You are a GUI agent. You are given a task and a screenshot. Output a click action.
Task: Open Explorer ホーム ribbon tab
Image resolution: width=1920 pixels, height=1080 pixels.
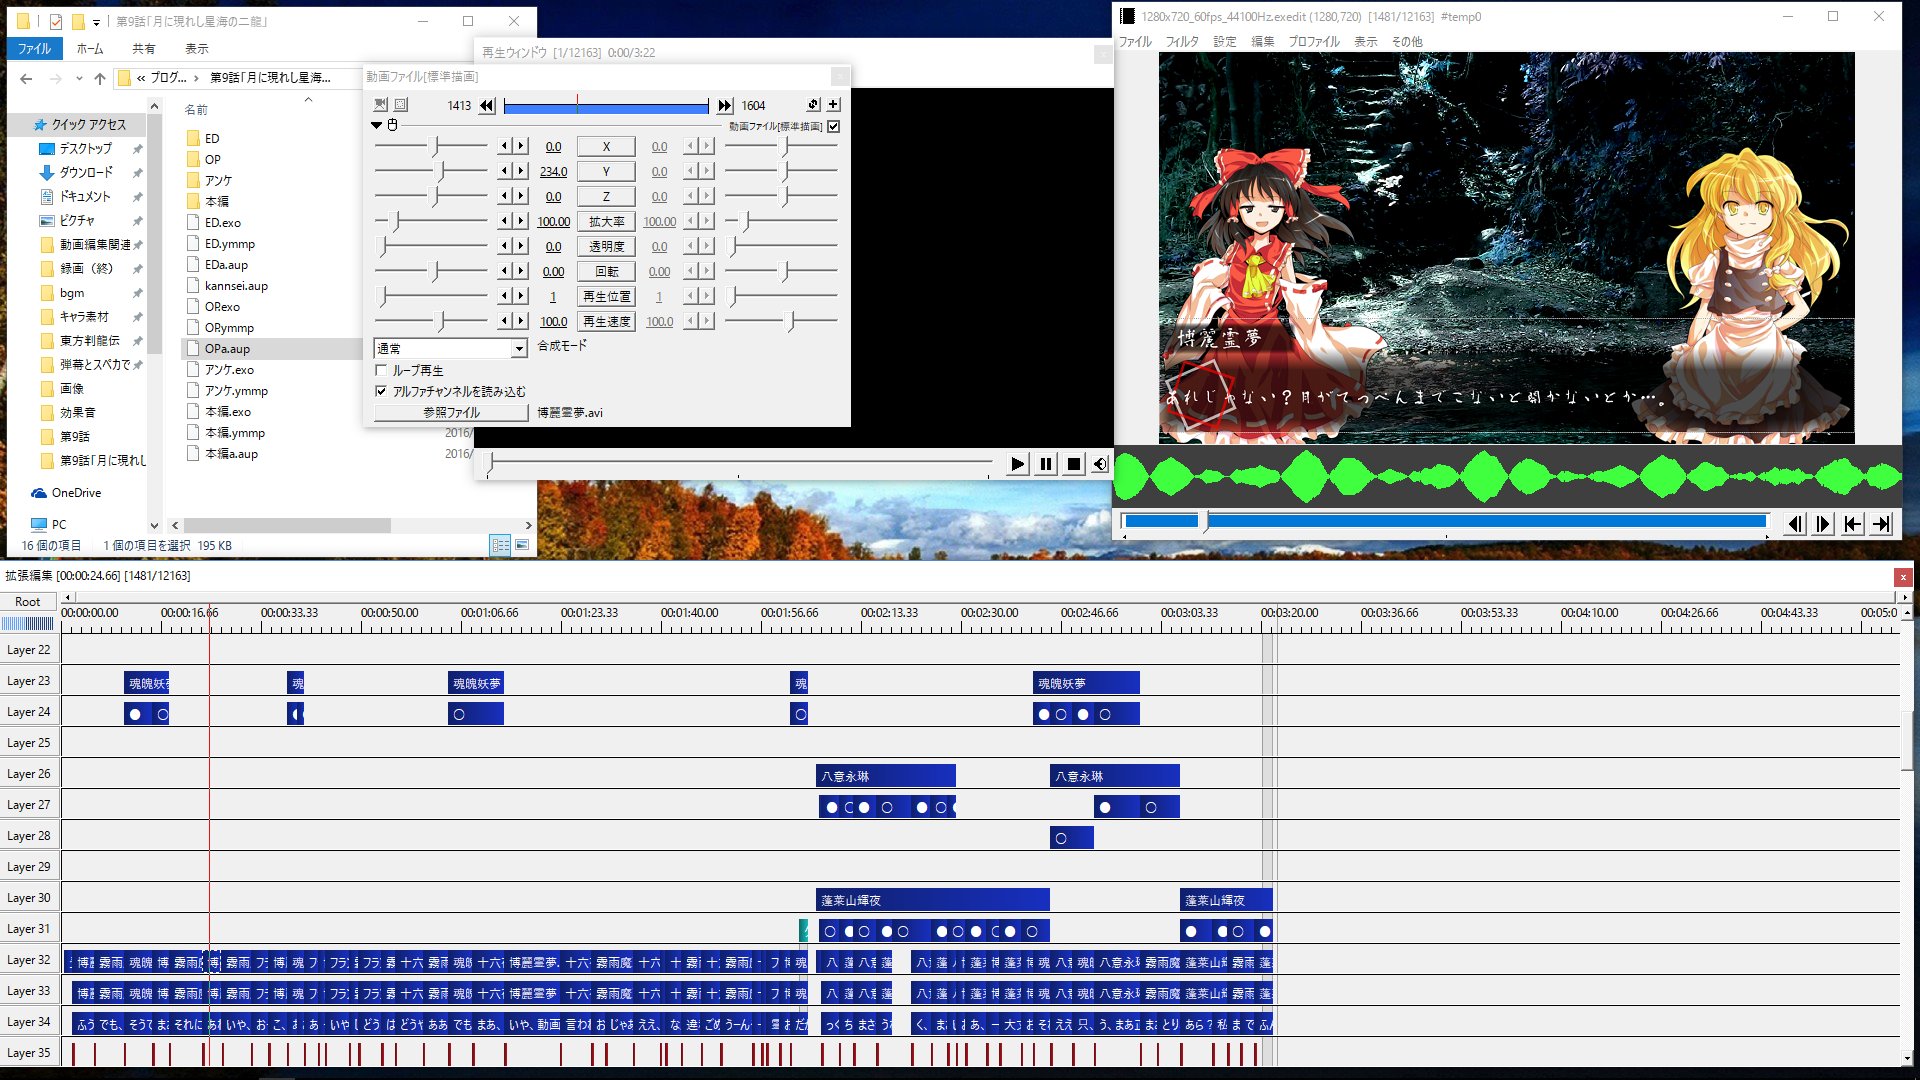coord(90,48)
